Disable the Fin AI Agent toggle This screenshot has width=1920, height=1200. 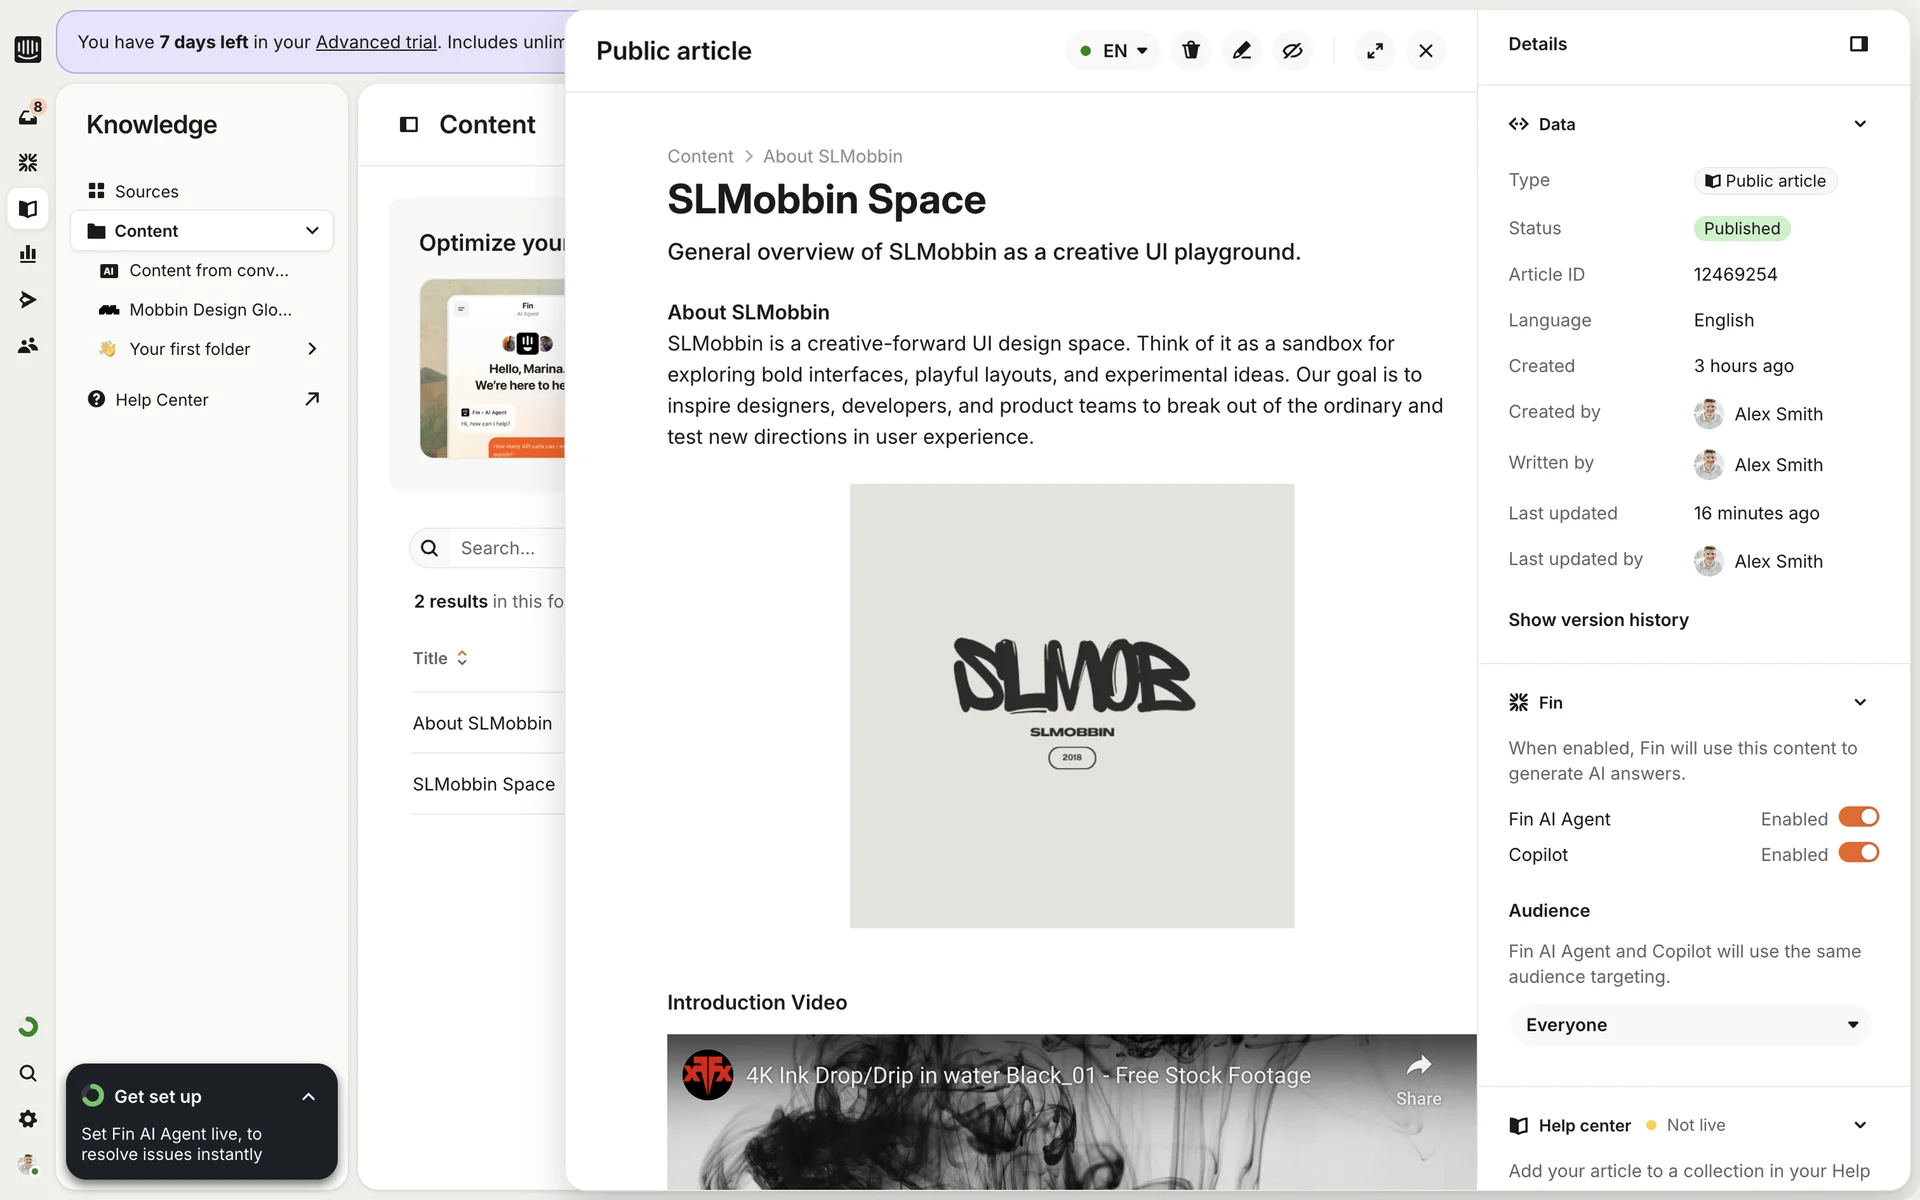[x=1858, y=818]
